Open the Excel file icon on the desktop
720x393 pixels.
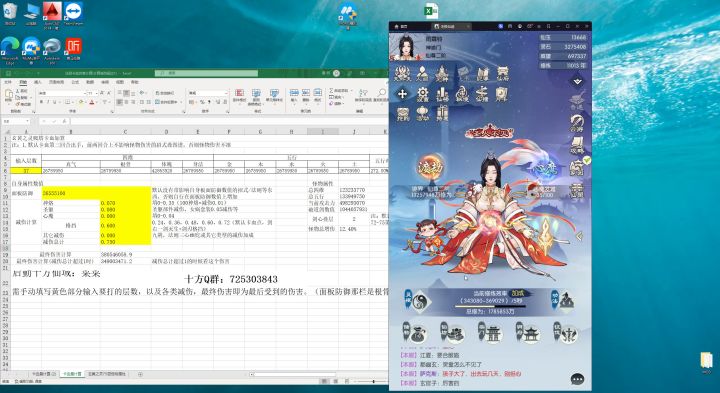point(431,11)
